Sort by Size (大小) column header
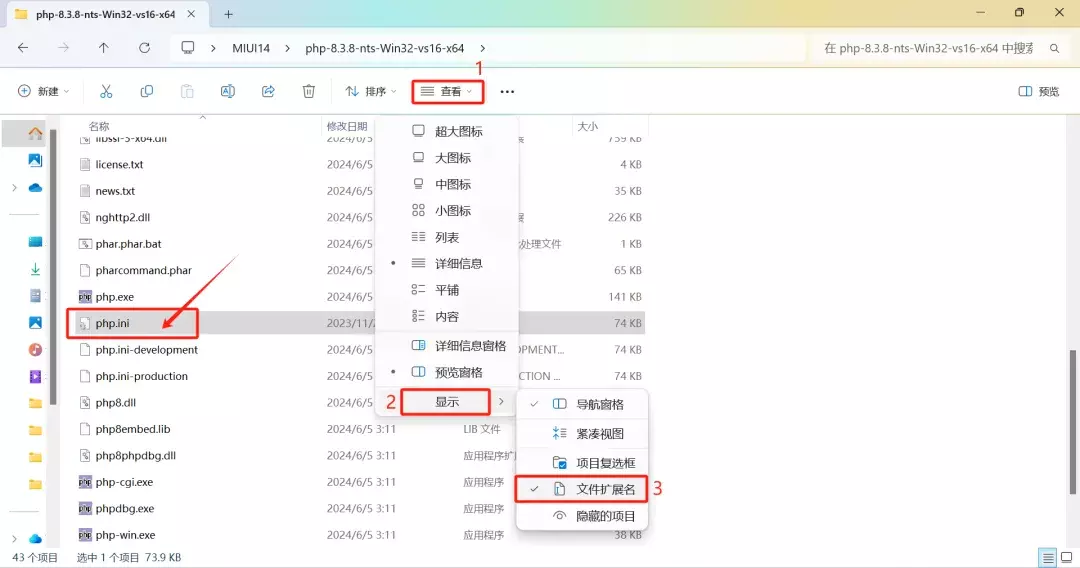The width and height of the screenshot is (1080, 568). 588,126
